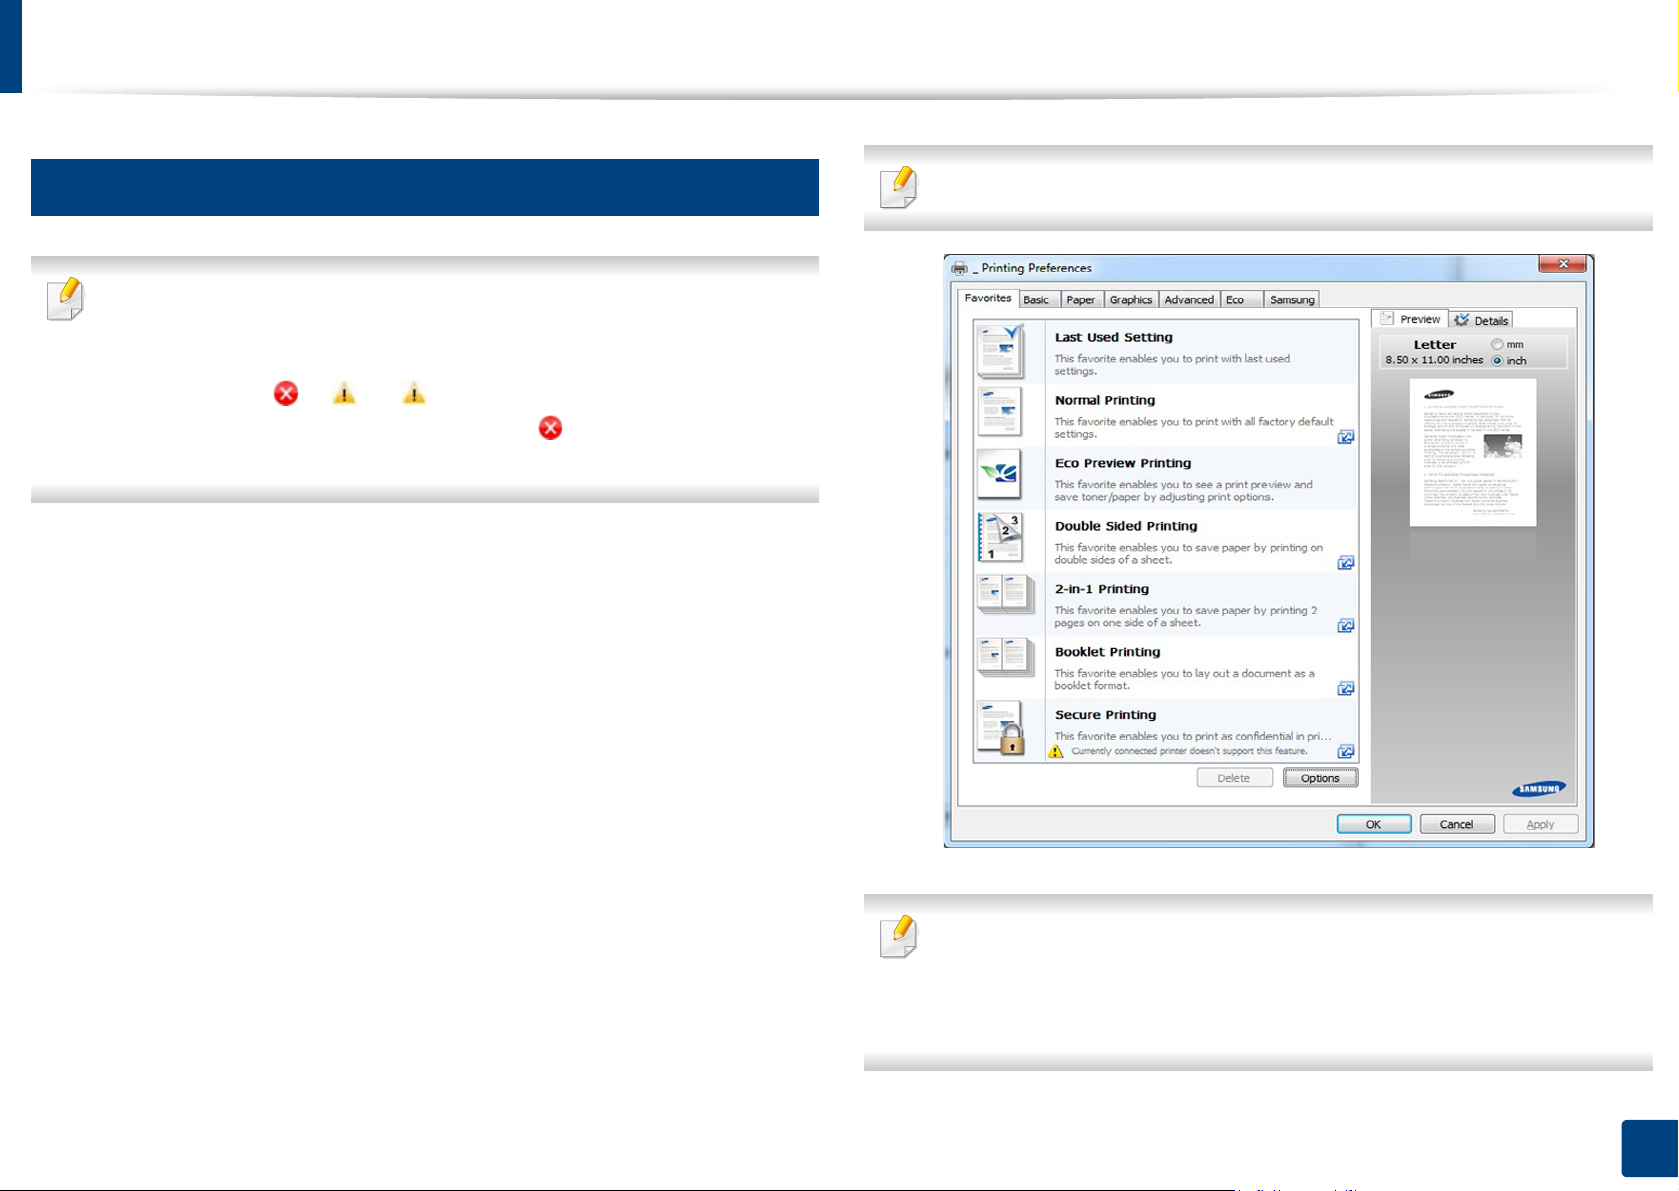The height and width of the screenshot is (1191, 1679).
Task: Click the Samsung logo in preview pane
Action: pyautogui.click(x=1538, y=789)
